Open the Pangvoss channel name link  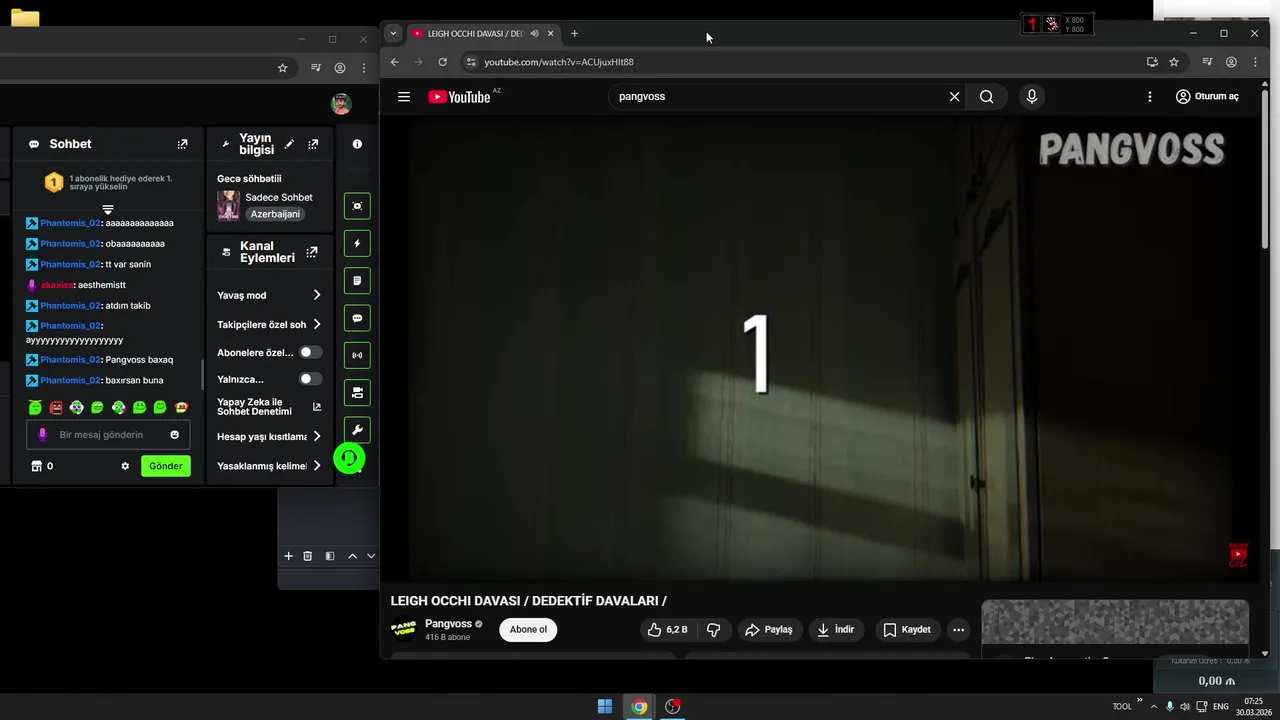448,624
